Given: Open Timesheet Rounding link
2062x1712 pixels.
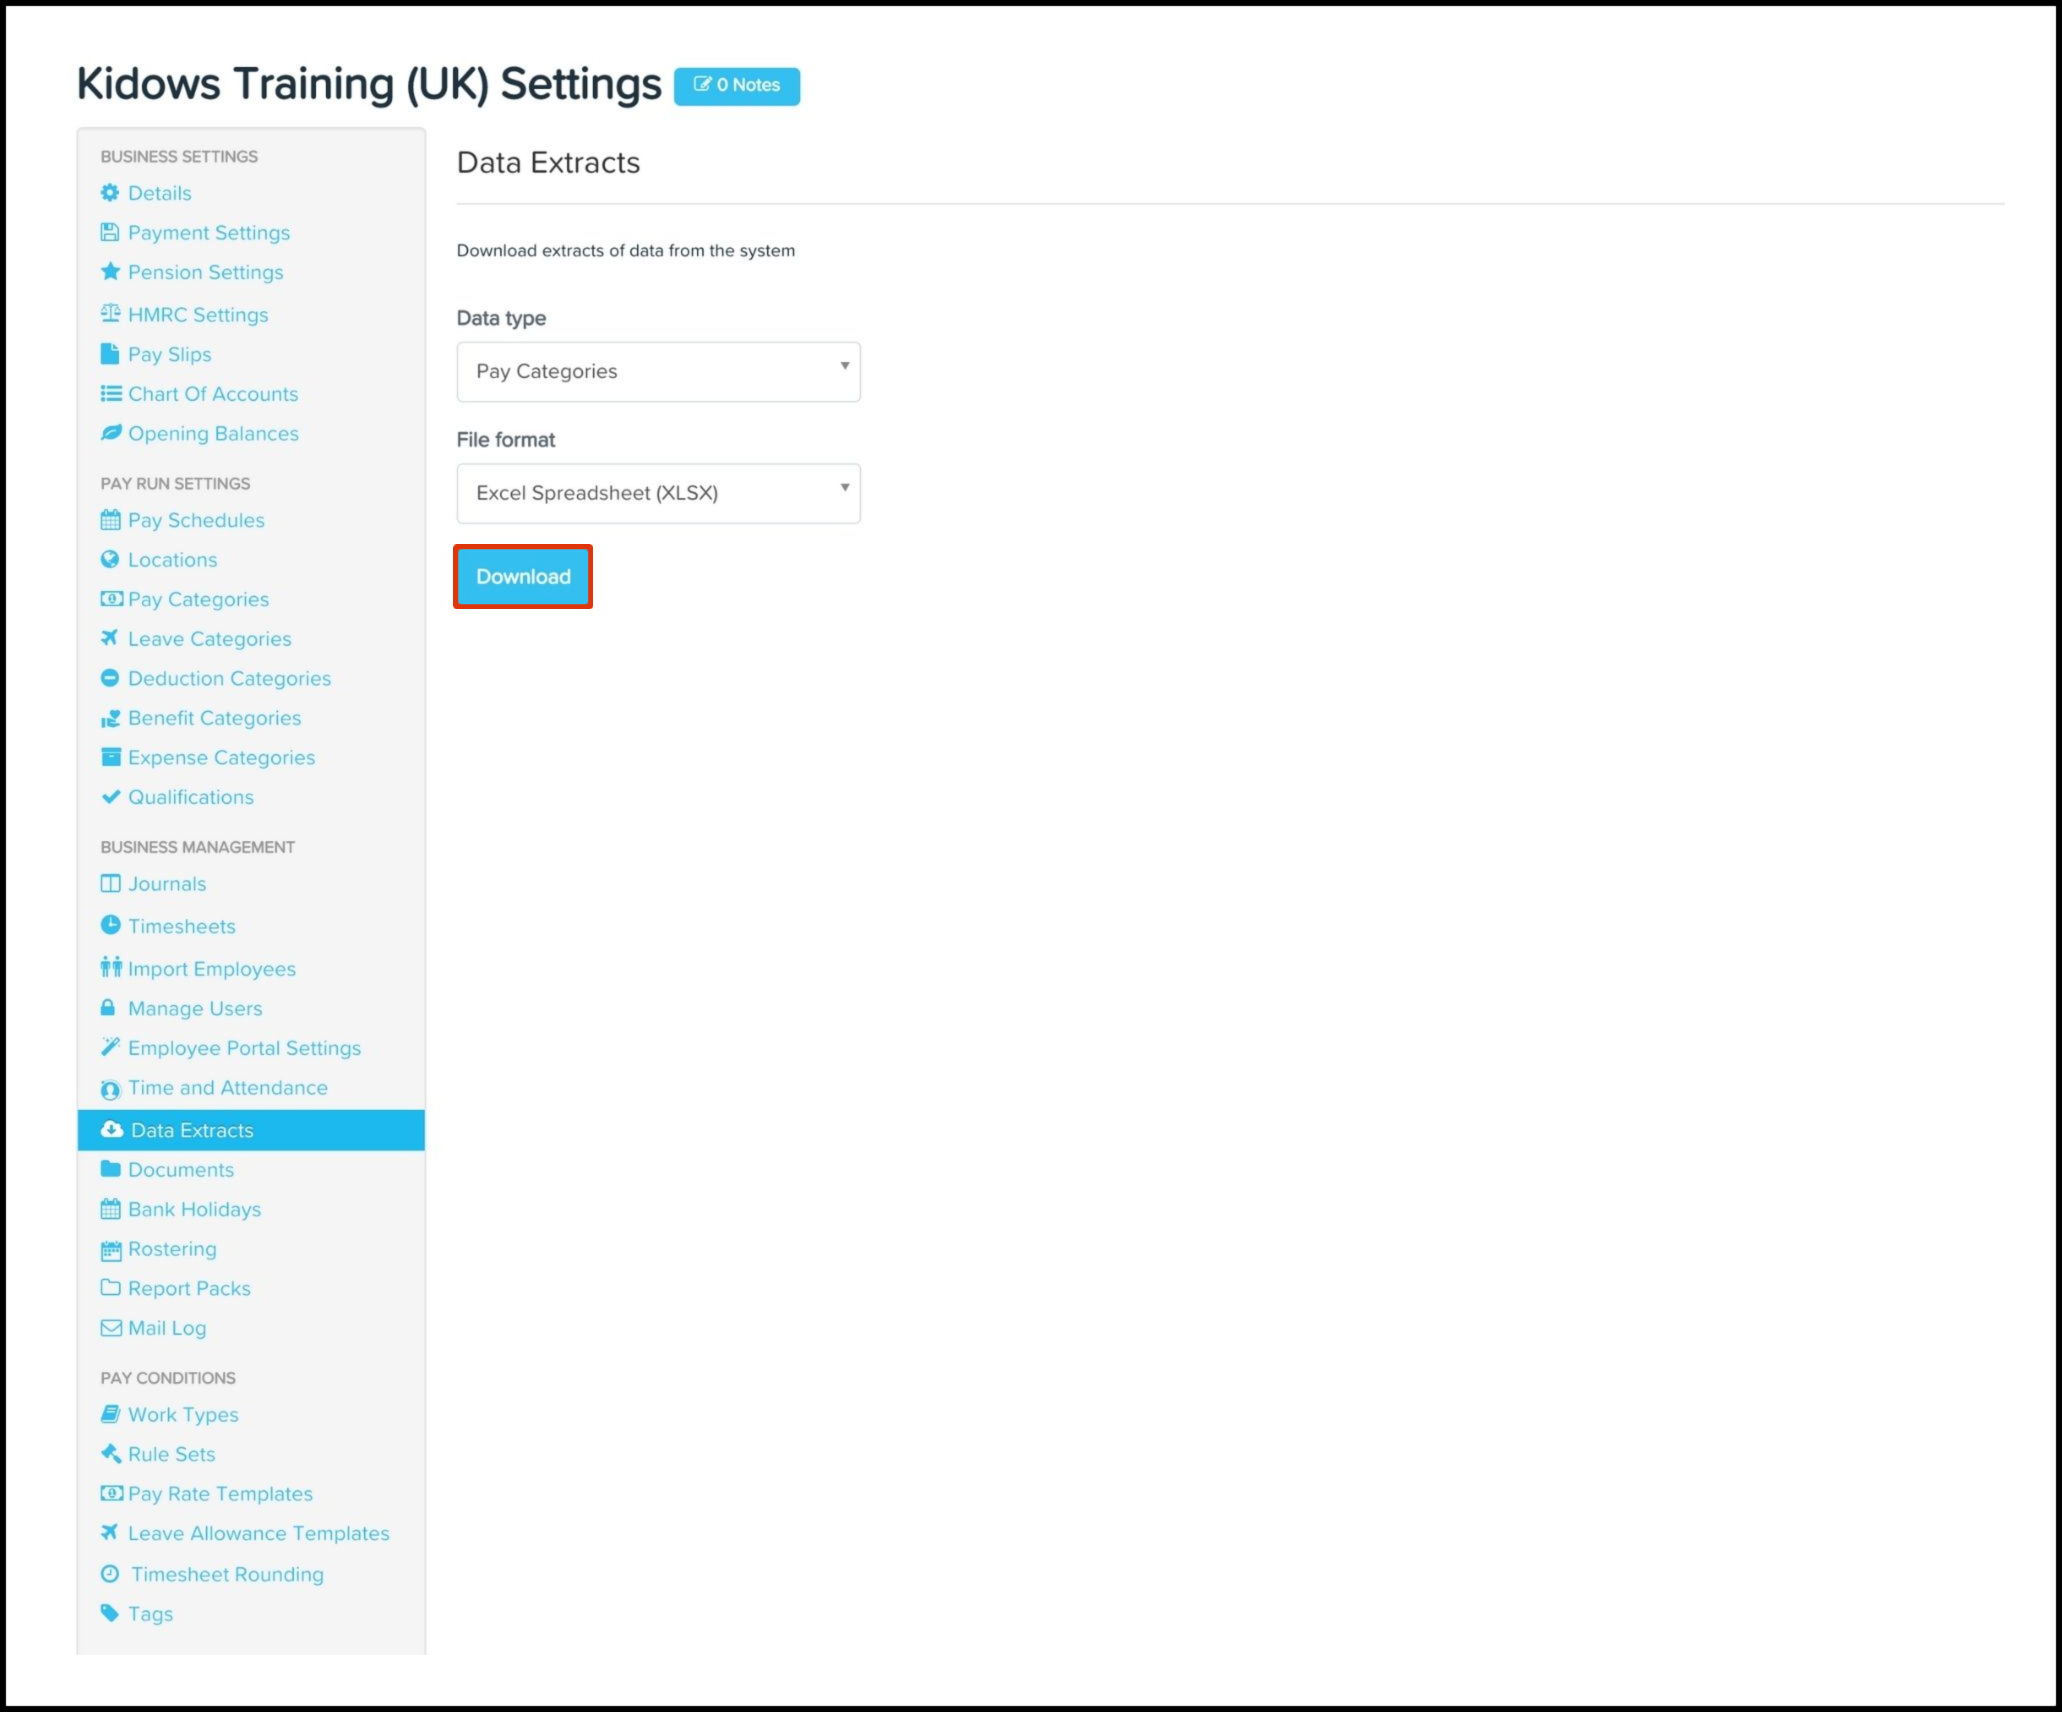Looking at the screenshot, I should coord(227,1574).
